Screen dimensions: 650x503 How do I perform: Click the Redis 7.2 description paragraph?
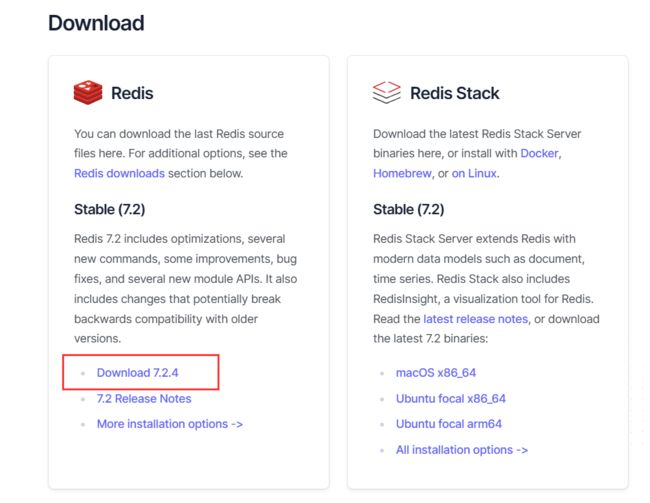coord(186,289)
